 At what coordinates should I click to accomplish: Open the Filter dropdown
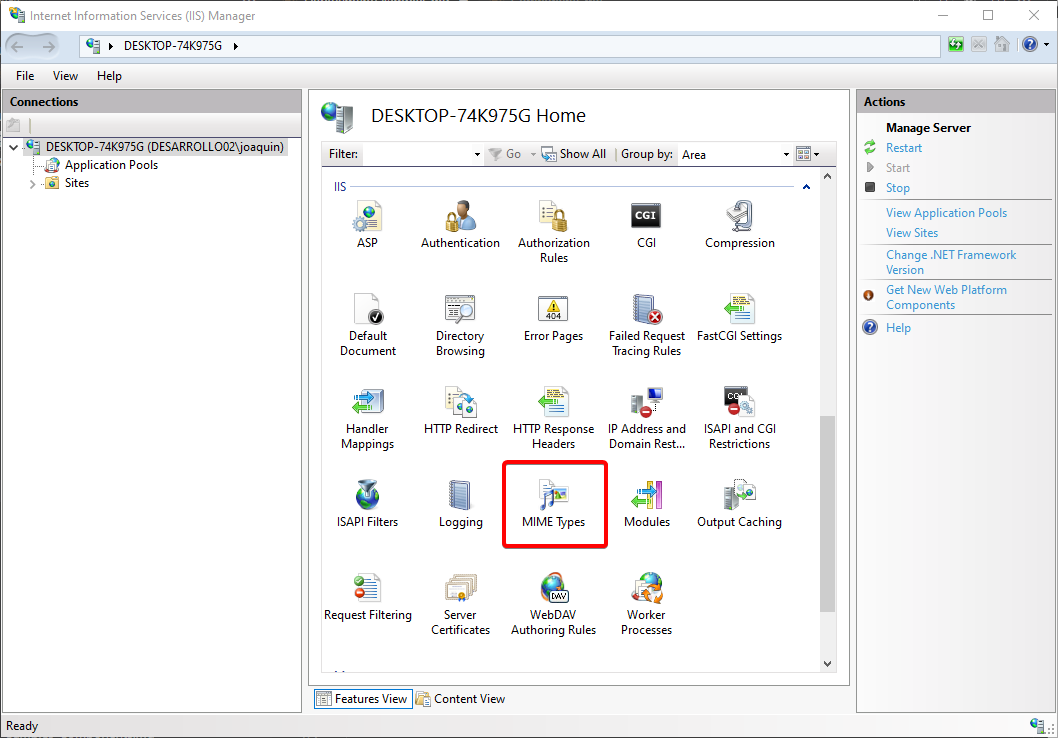[x=477, y=154]
